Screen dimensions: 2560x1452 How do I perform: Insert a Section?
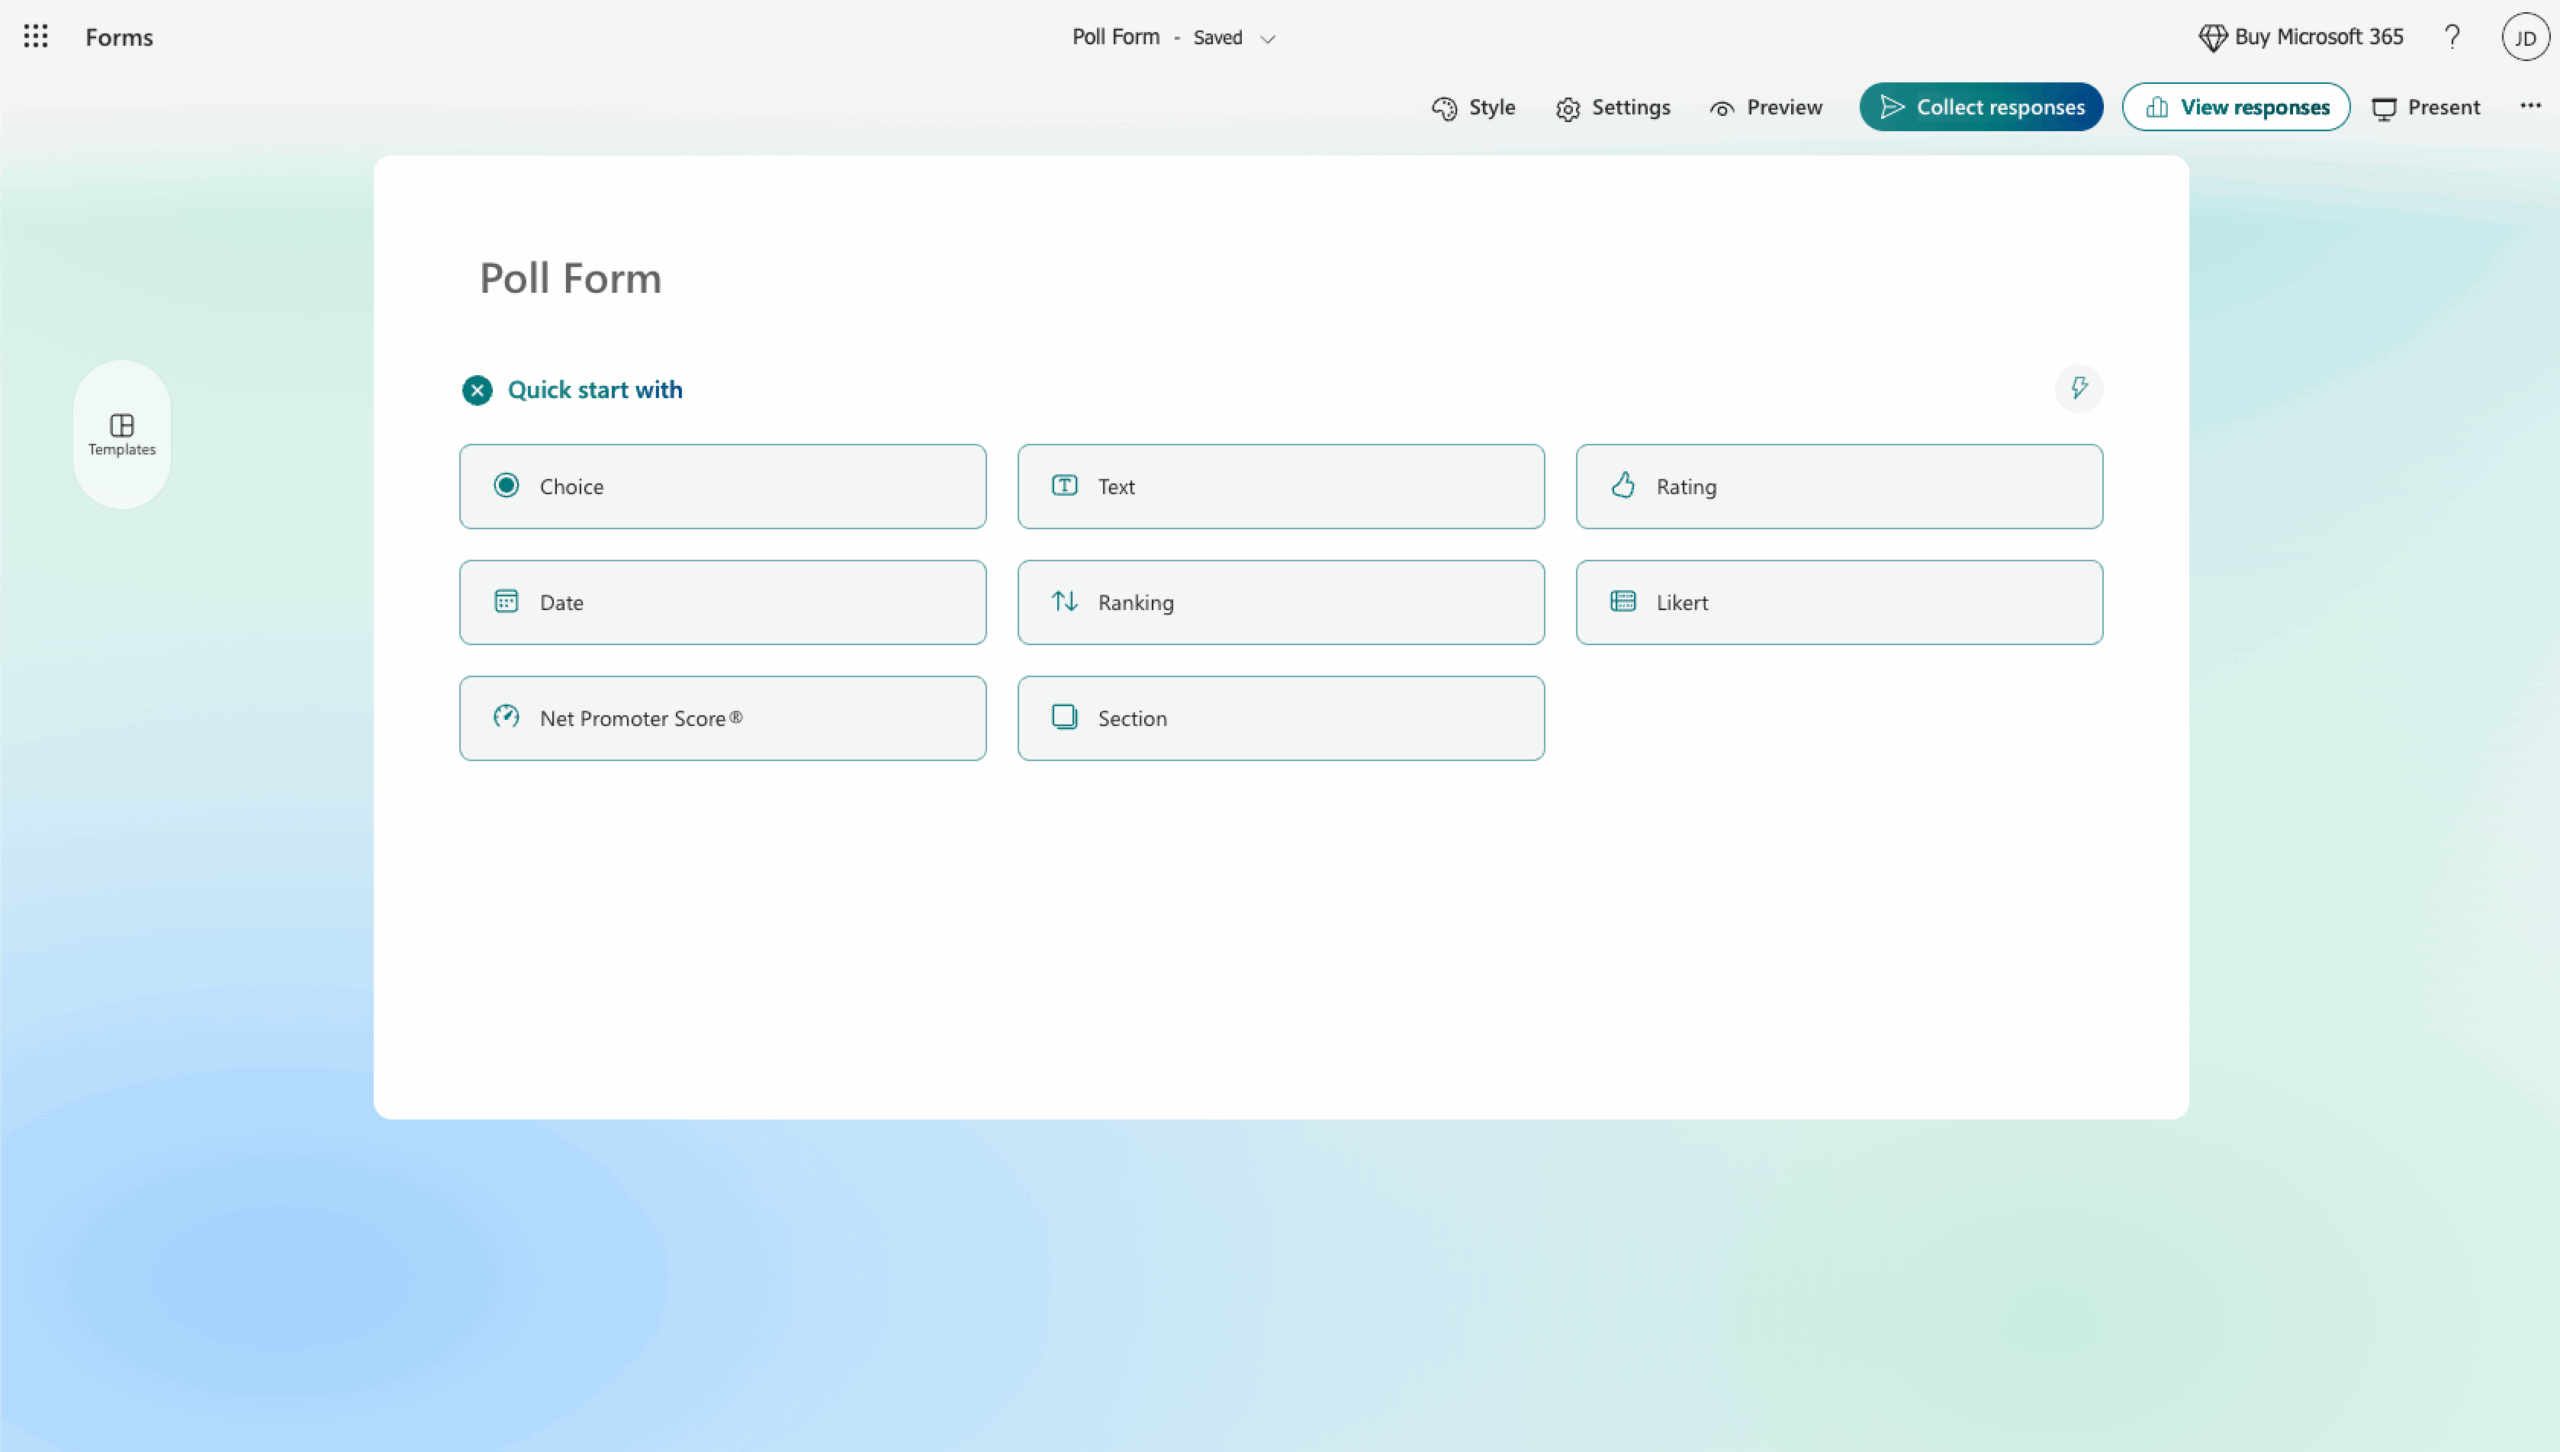pos(1280,718)
